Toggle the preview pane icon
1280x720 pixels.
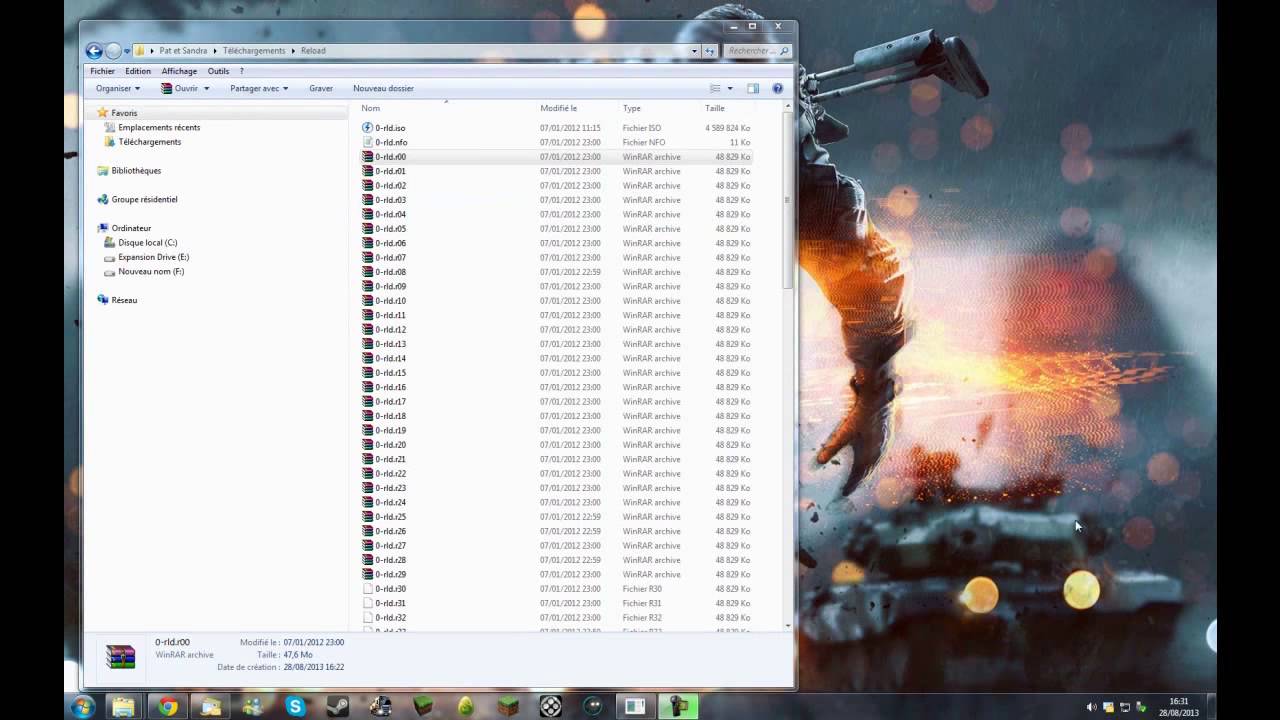click(753, 88)
